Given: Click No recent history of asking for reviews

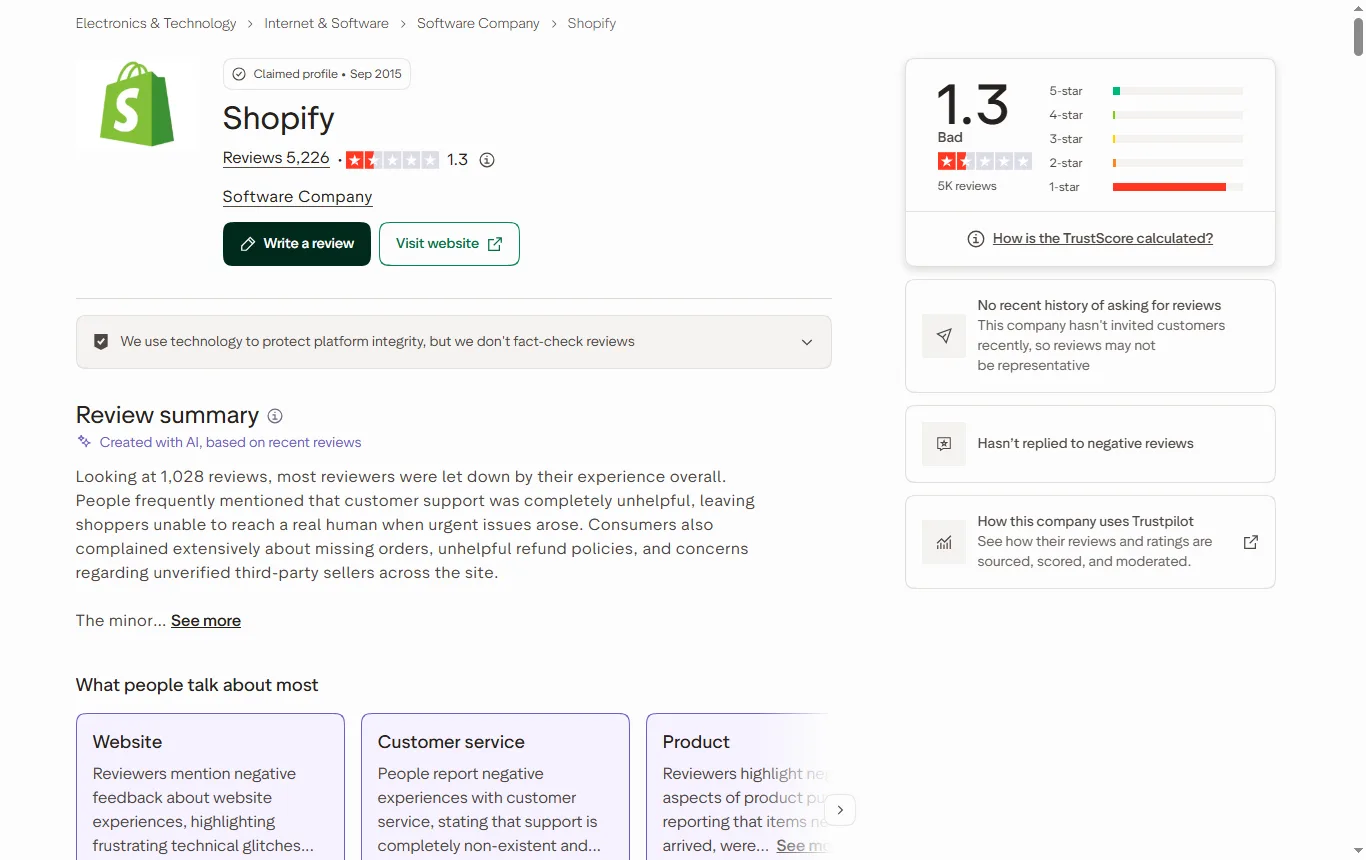Looking at the screenshot, I should (x=1099, y=305).
